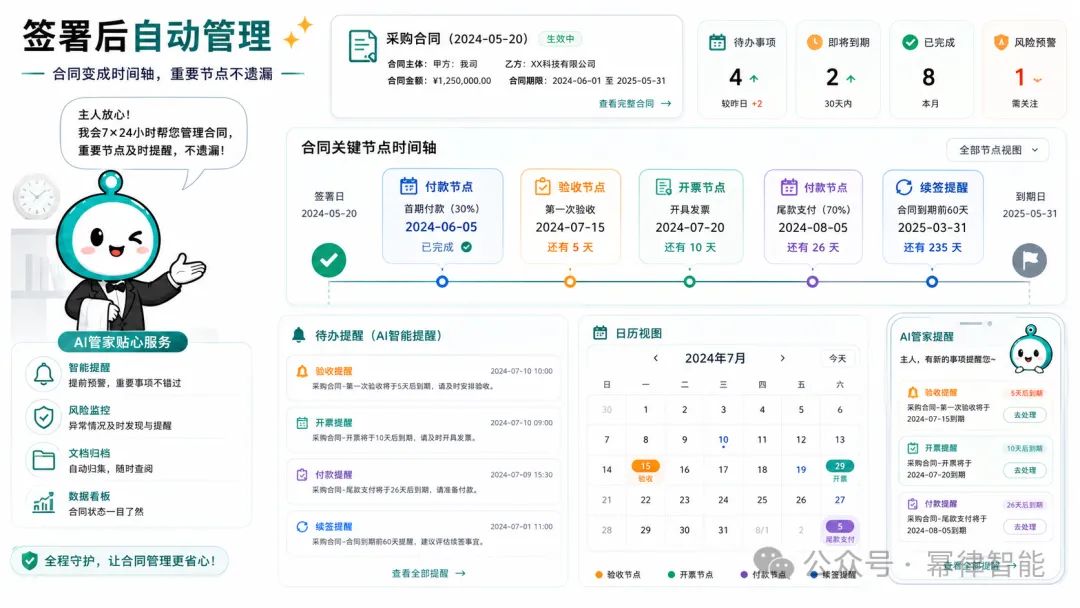Click clipboard icon in AI管家 付款提醒 card
The image size is (1080, 608).
pyautogui.click(x=913, y=504)
